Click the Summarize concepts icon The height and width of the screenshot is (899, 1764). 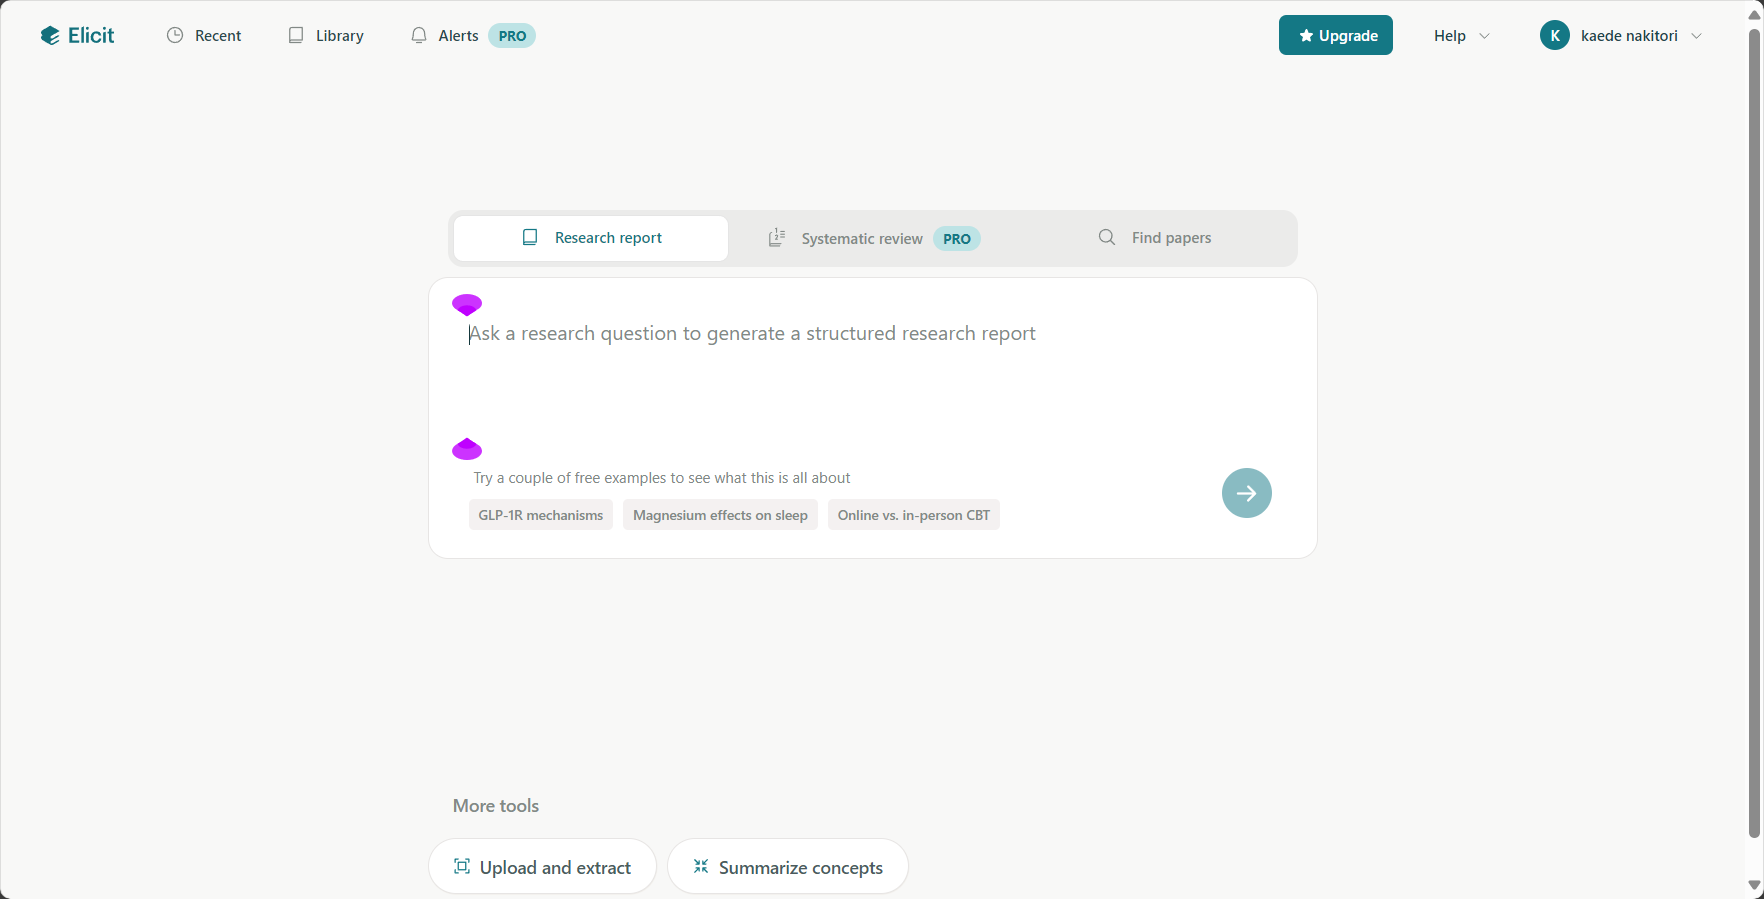coord(701,866)
